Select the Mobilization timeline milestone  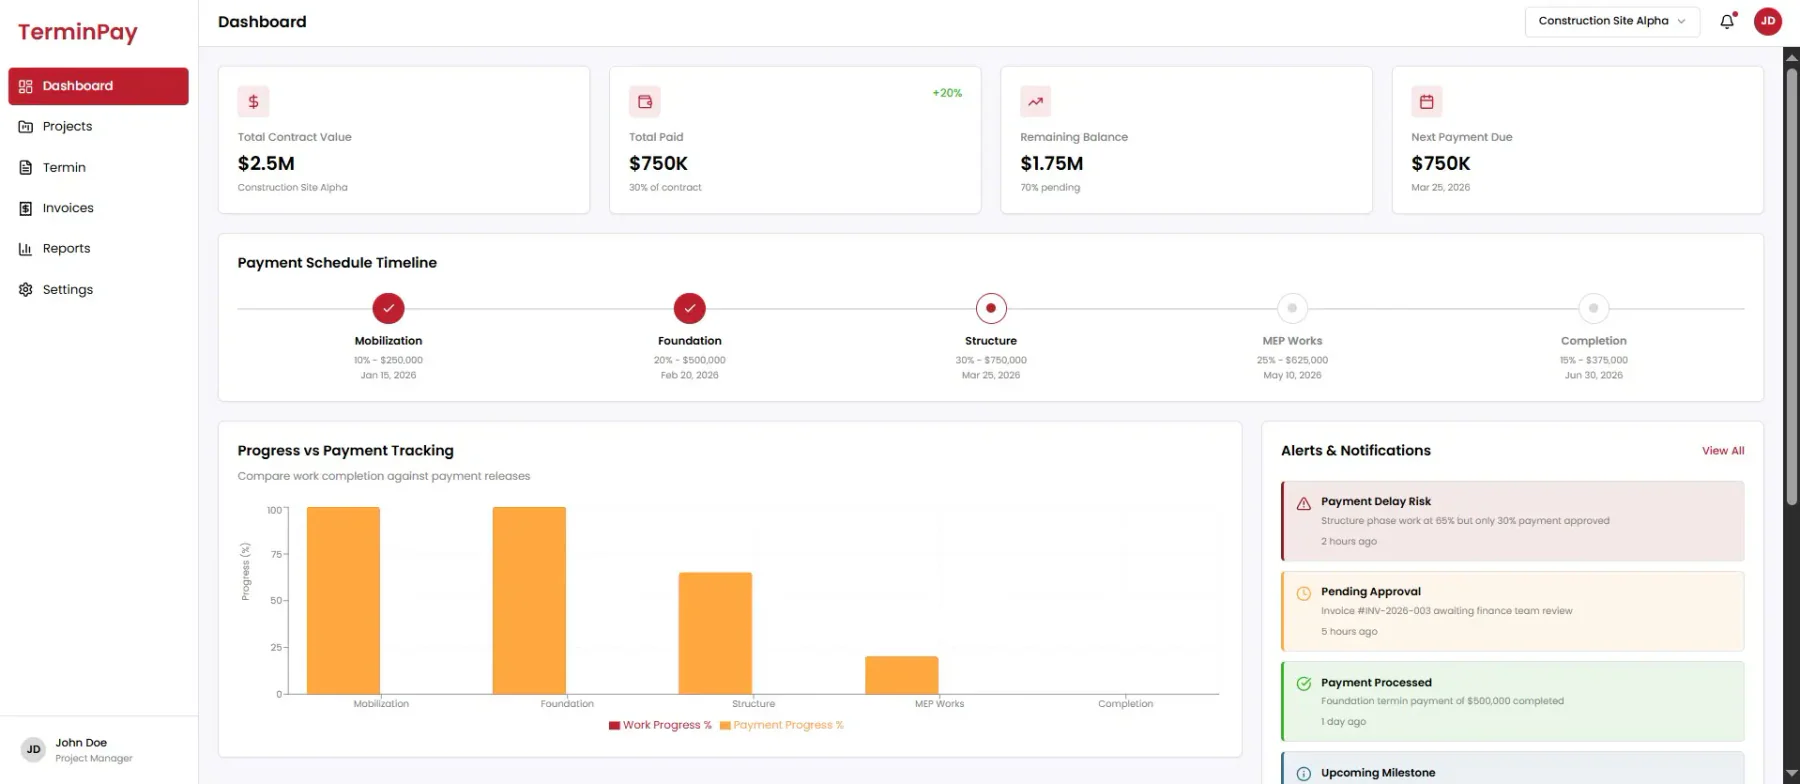[x=389, y=308]
